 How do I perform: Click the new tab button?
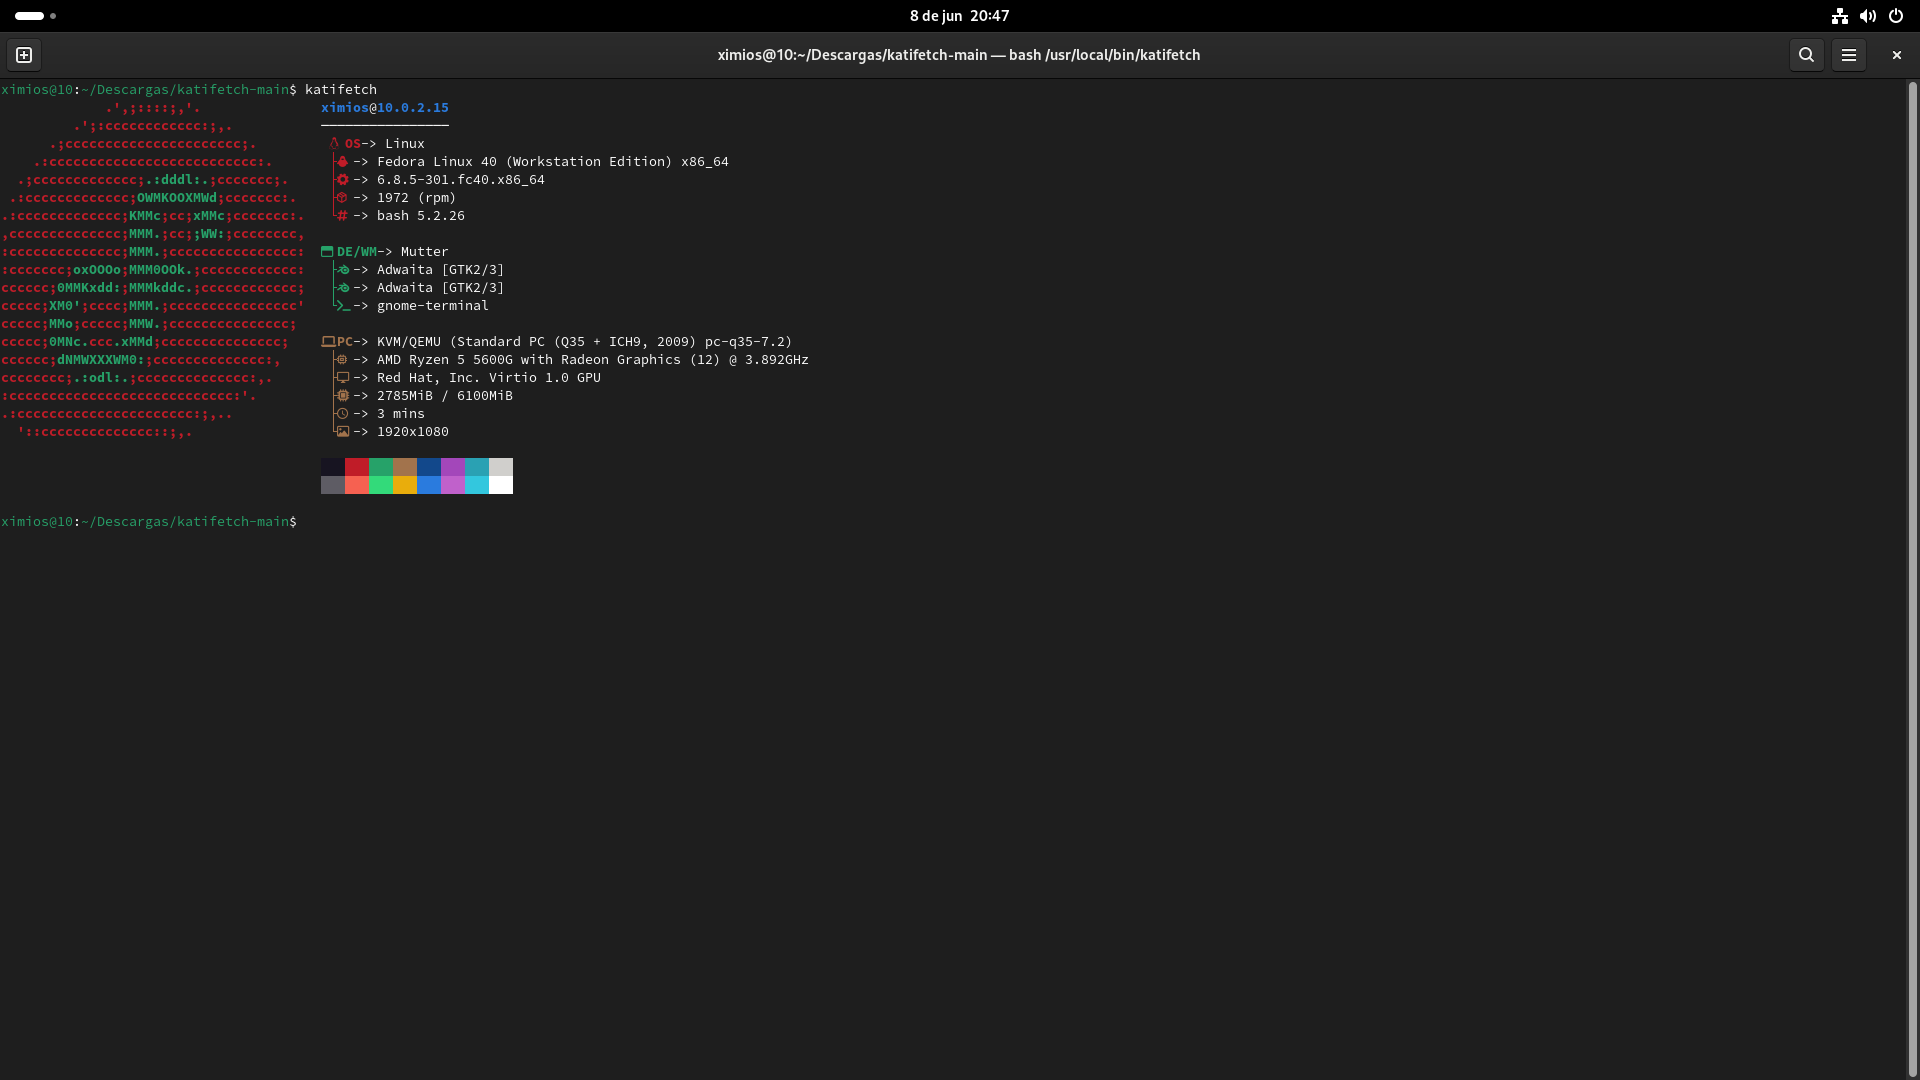(x=24, y=55)
